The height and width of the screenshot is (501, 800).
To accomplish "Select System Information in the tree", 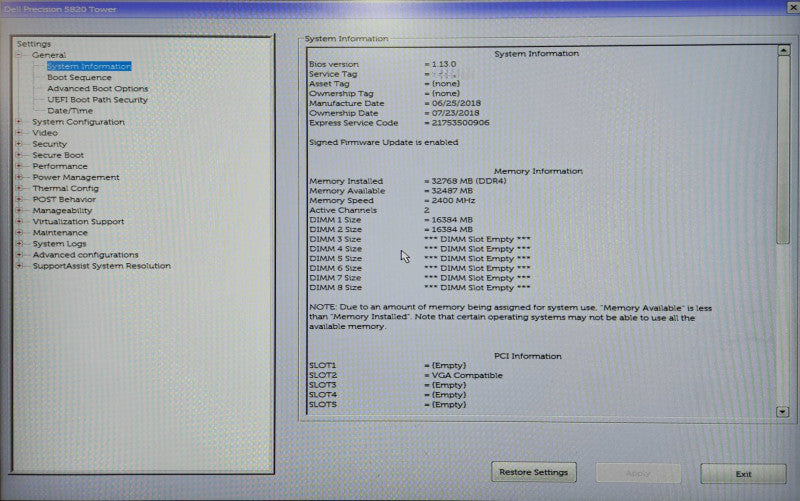I will coord(89,66).
